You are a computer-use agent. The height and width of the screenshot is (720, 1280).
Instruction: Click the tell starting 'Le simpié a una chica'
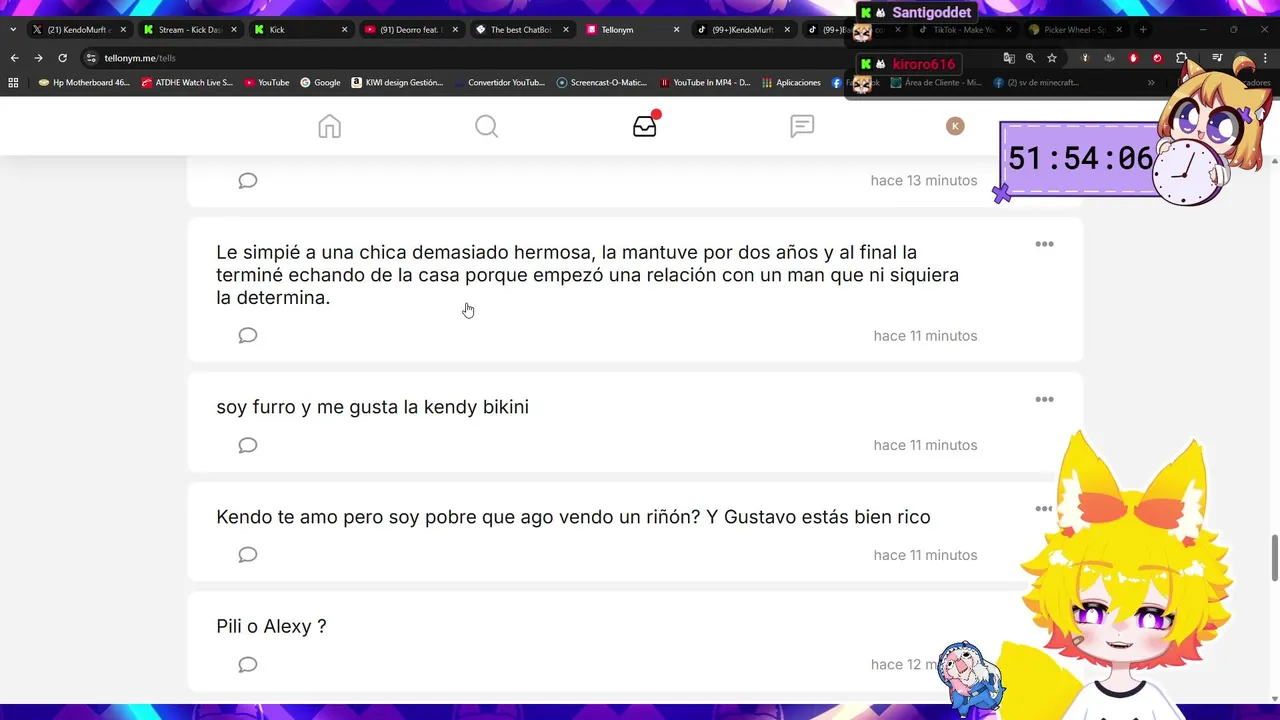pyautogui.click(x=587, y=275)
